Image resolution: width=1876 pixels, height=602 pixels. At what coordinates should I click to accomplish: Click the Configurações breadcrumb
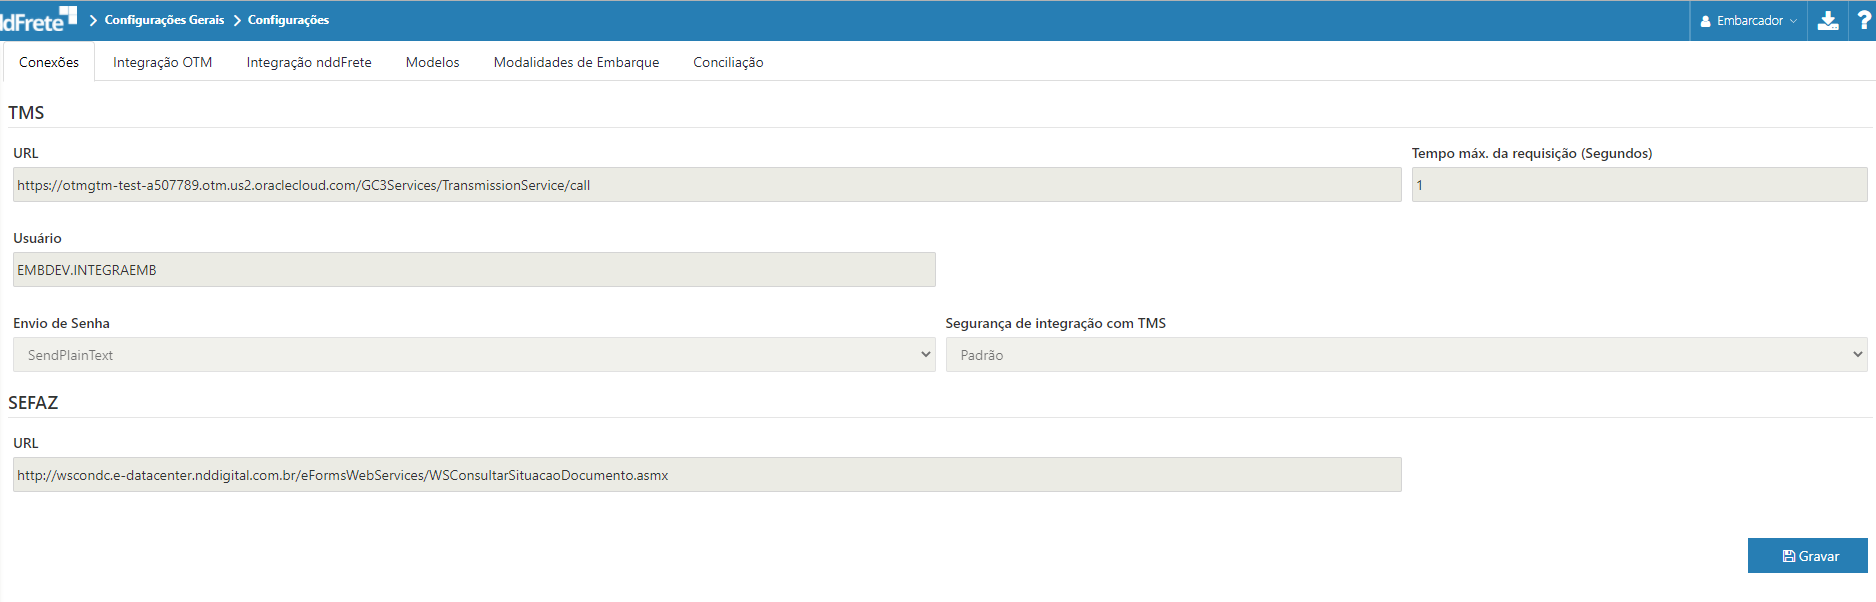coord(288,20)
